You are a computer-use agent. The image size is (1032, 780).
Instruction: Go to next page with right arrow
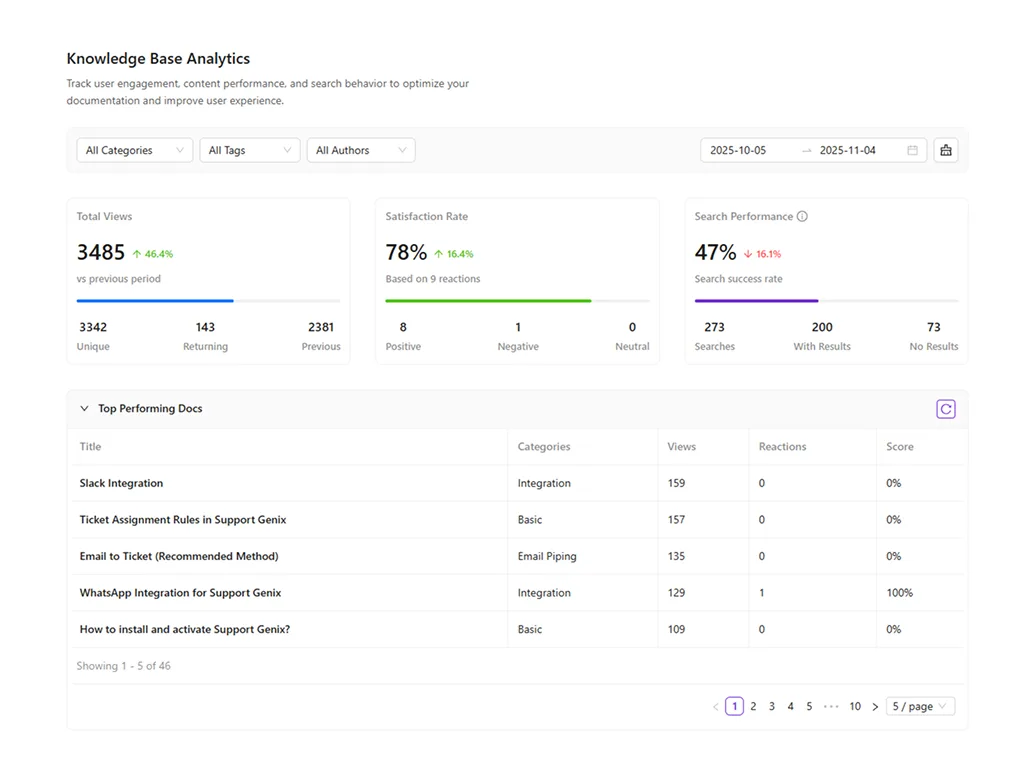coord(875,707)
